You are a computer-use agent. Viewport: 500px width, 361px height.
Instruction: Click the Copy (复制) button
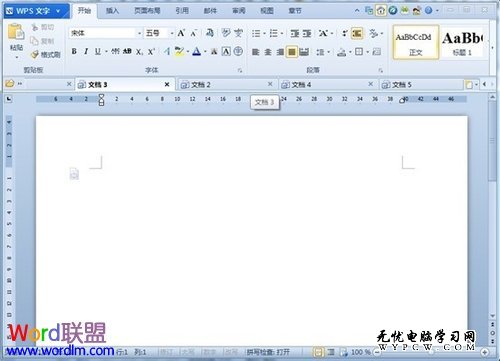point(42,41)
